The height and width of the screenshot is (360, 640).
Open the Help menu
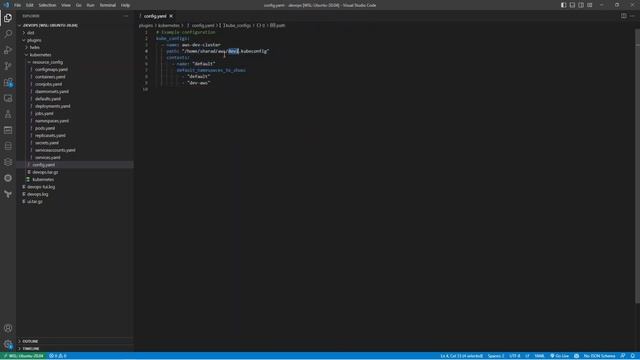[x=125, y=5]
